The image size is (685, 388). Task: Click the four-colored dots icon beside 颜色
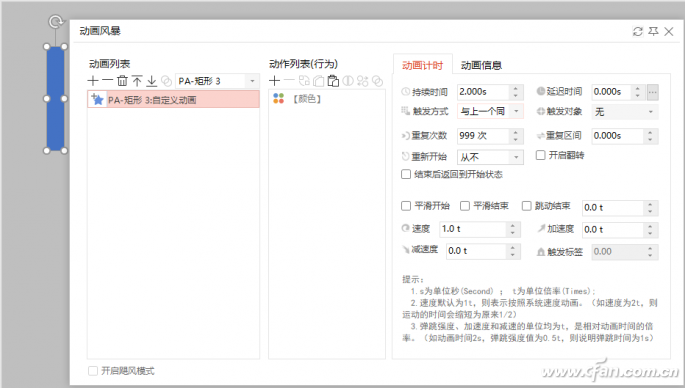[x=278, y=98]
